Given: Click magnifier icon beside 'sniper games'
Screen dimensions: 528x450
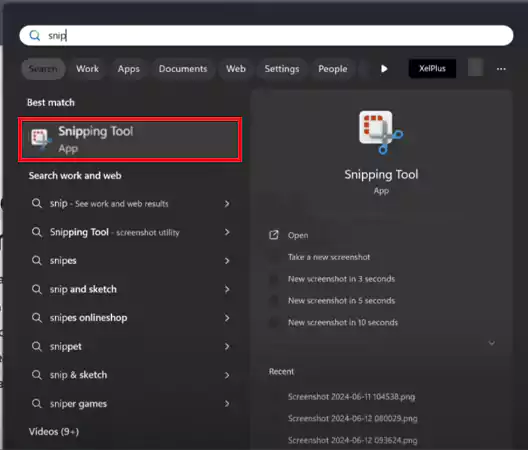Looking at the screenshot, I should tap(37, 404).
